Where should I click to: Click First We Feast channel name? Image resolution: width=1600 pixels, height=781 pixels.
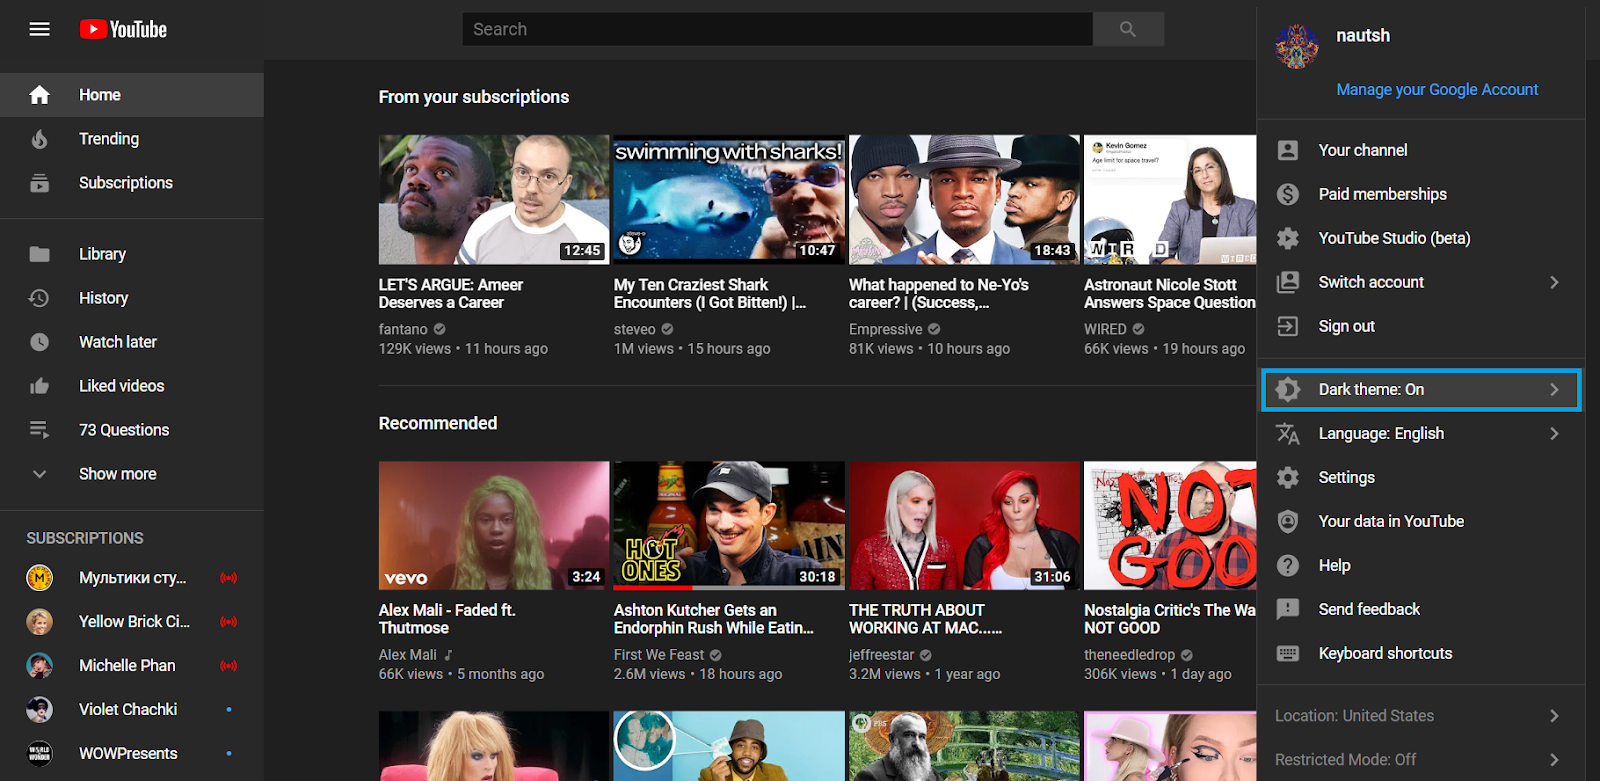pos(659,655)
